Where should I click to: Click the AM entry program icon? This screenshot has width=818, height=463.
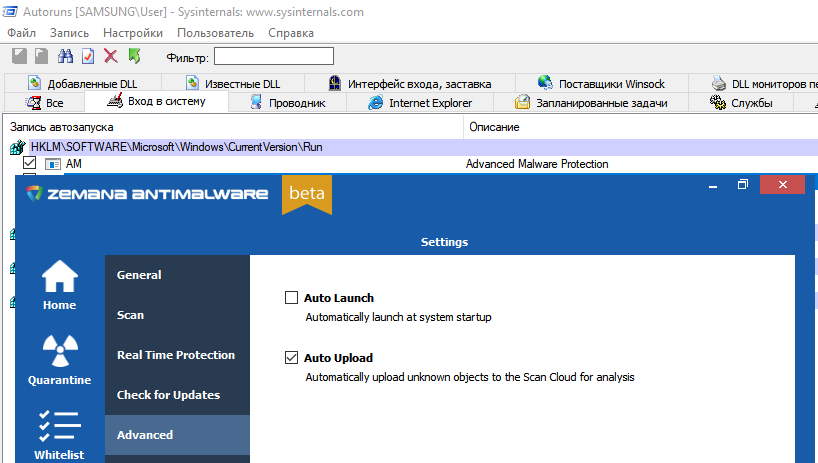pyautogui.click(x=52, y=164)
